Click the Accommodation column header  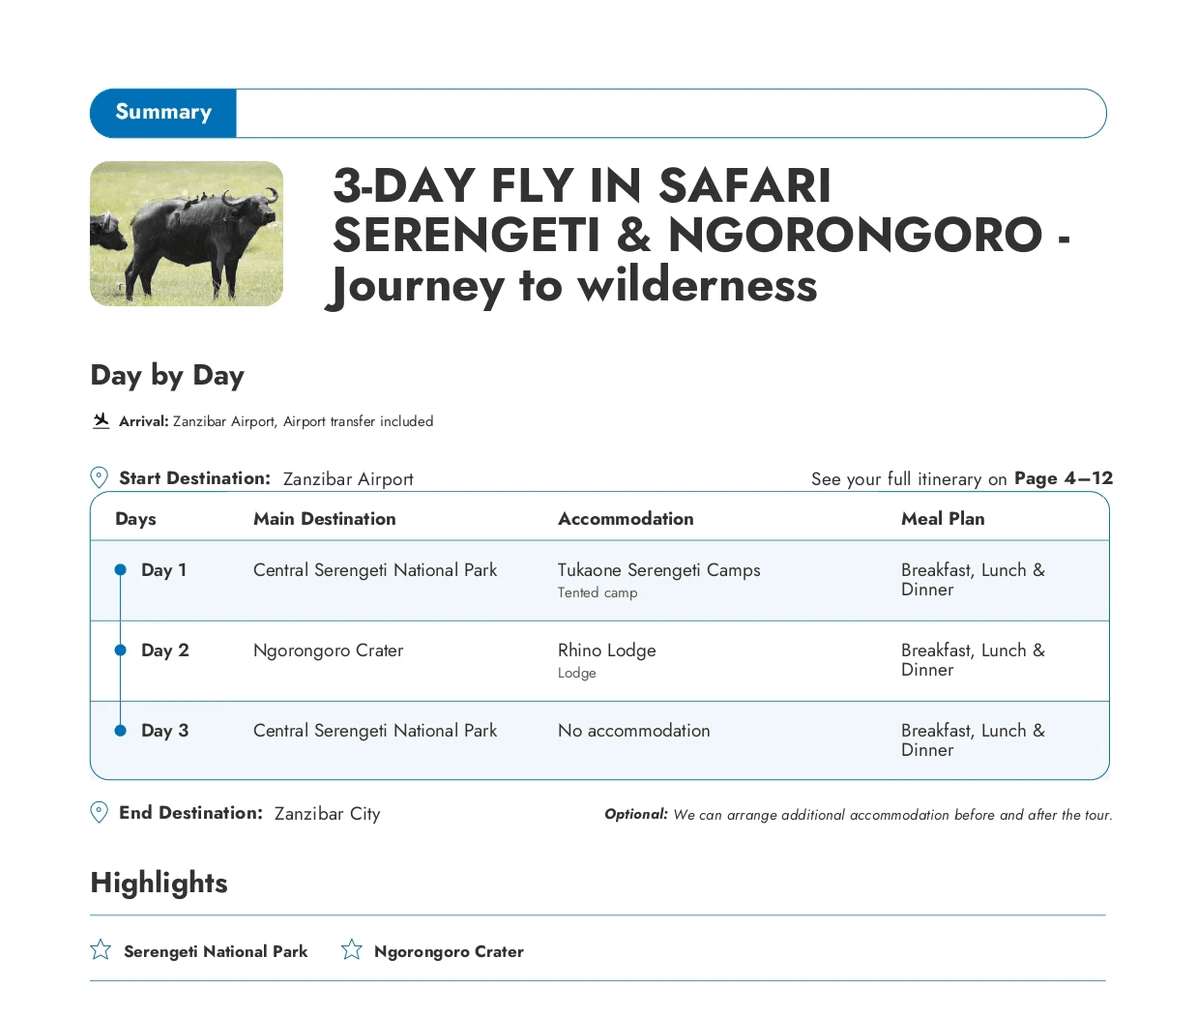(x=625, y=518)
